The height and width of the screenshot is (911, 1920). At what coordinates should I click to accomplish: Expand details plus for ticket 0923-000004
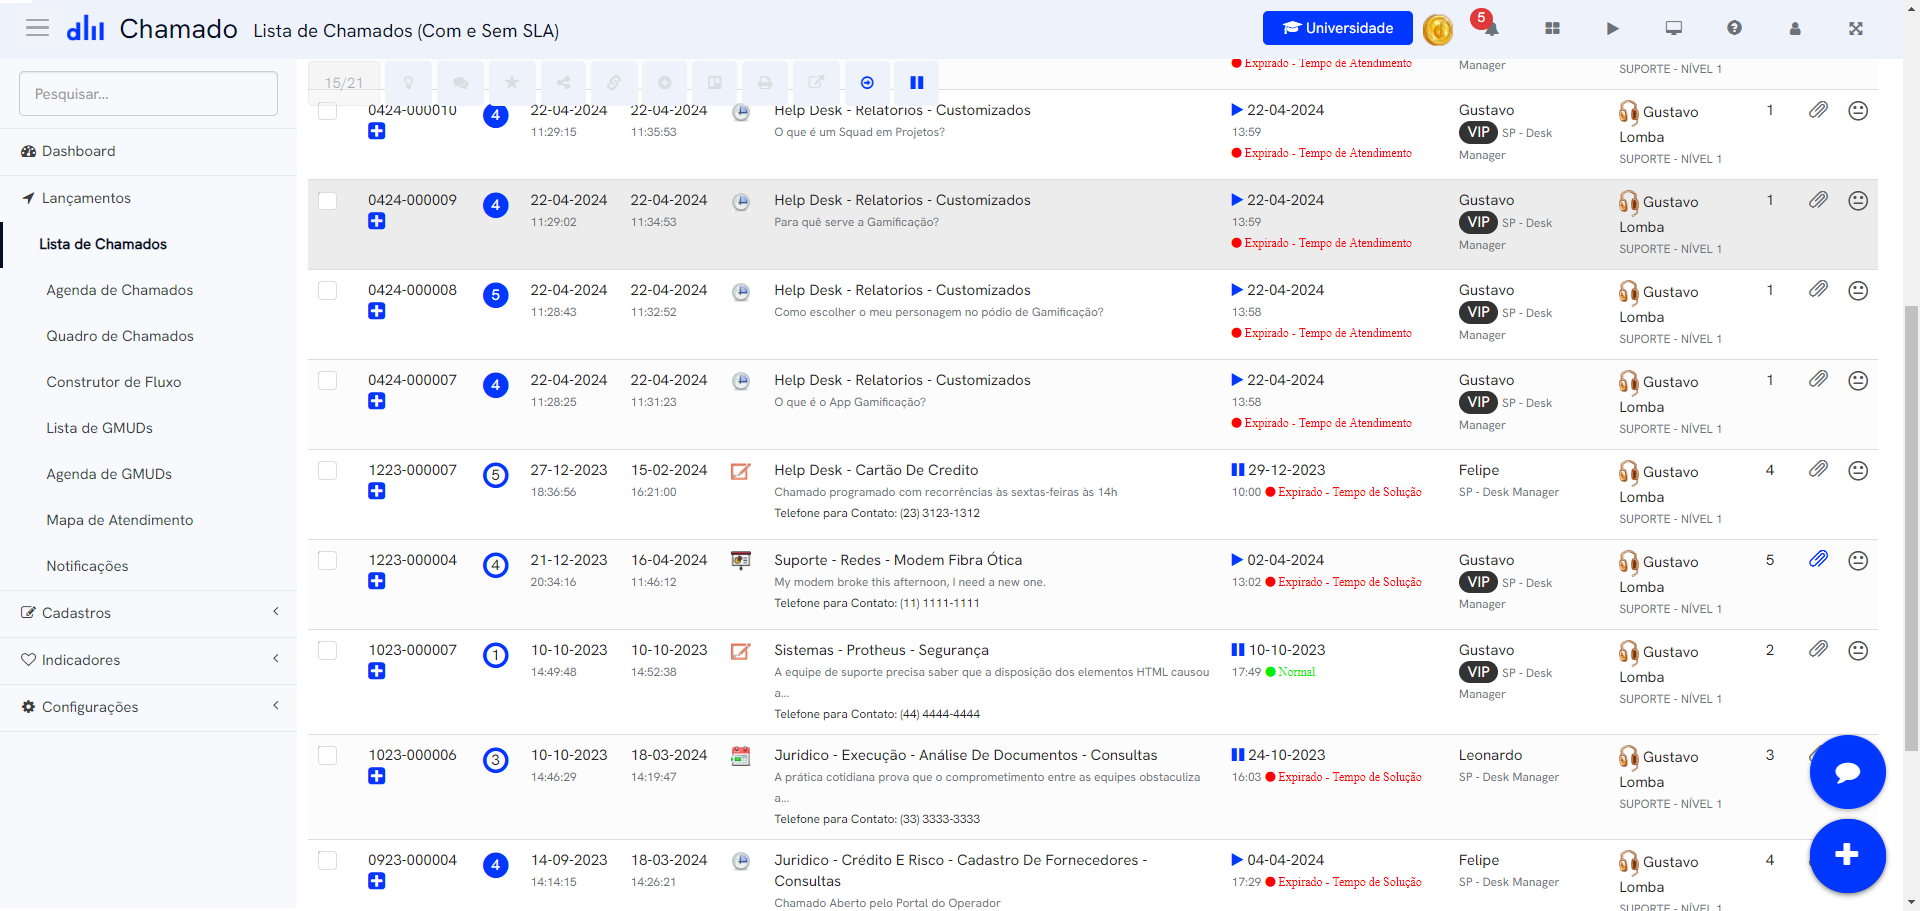tap(377, 881)
